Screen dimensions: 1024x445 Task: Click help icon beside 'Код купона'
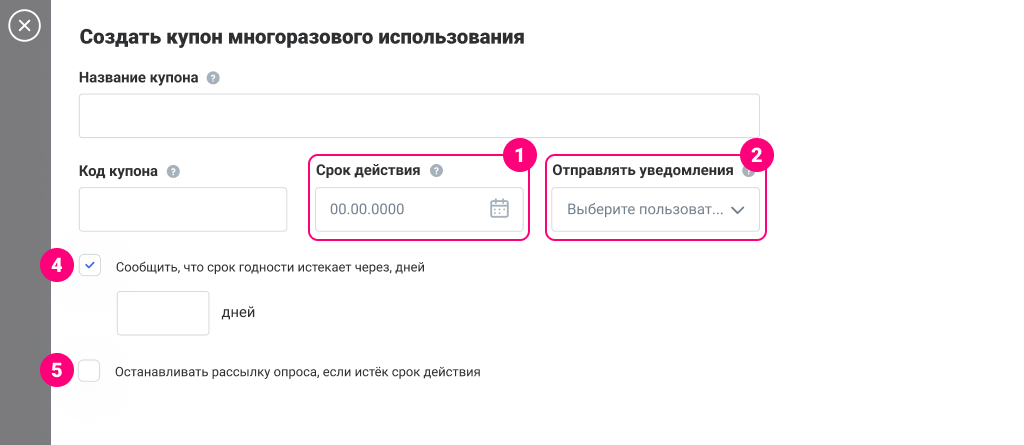tap(173, 171)
